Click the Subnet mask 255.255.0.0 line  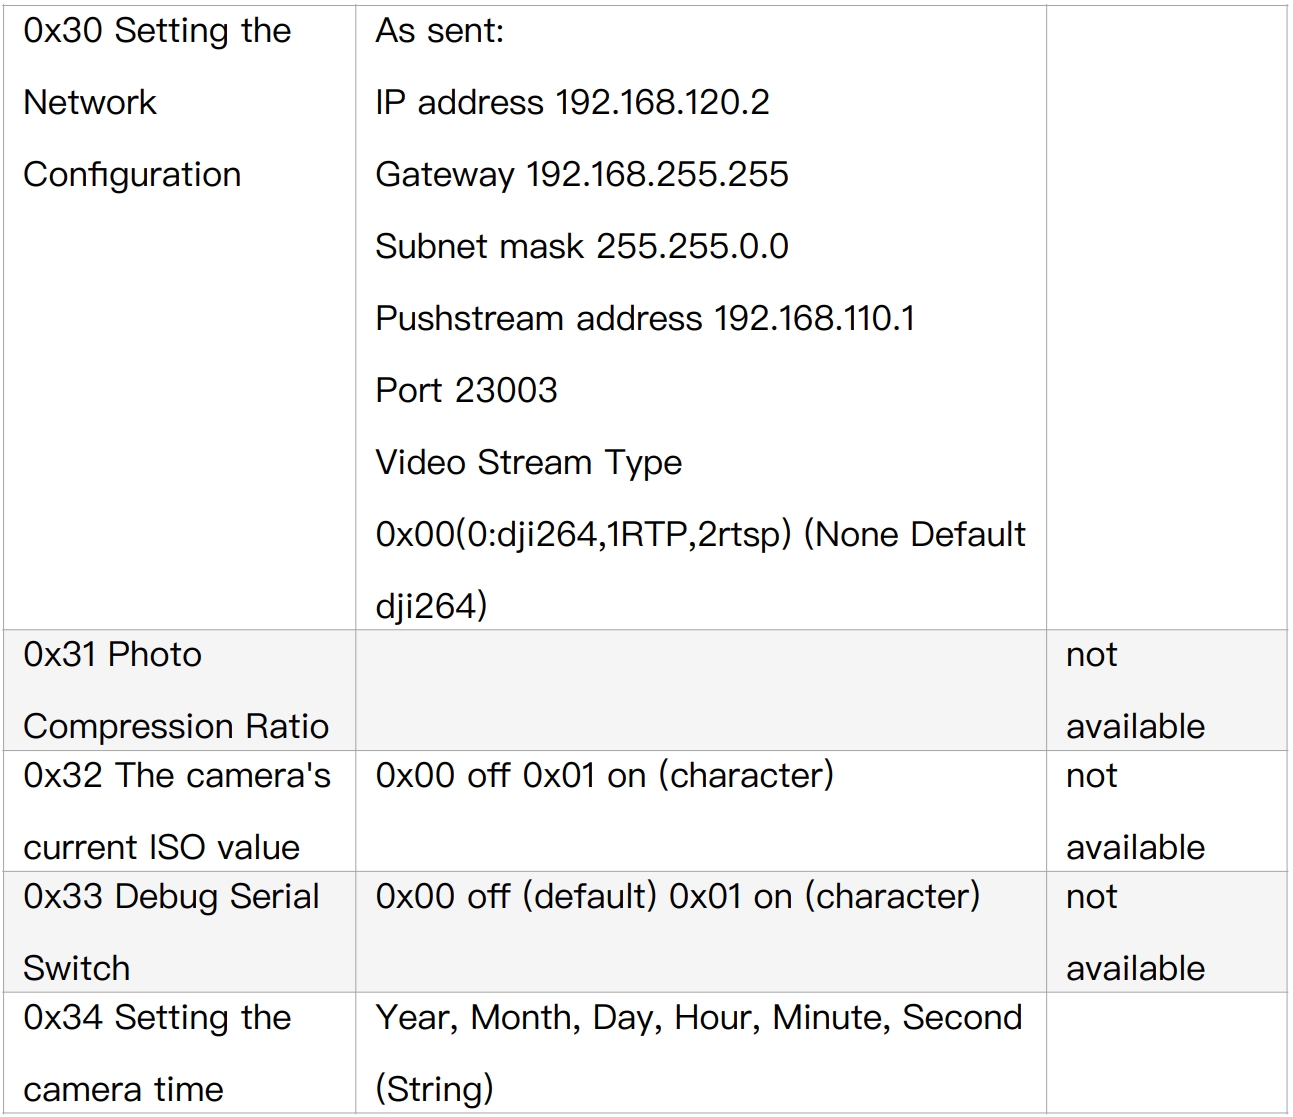(581, 246)
